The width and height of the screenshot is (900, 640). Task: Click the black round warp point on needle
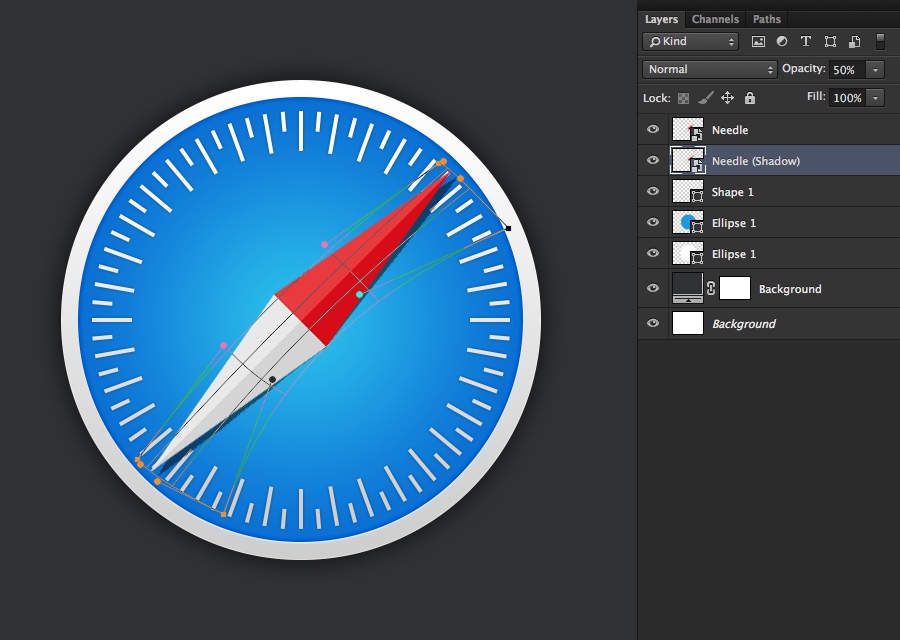pos(273,379)
